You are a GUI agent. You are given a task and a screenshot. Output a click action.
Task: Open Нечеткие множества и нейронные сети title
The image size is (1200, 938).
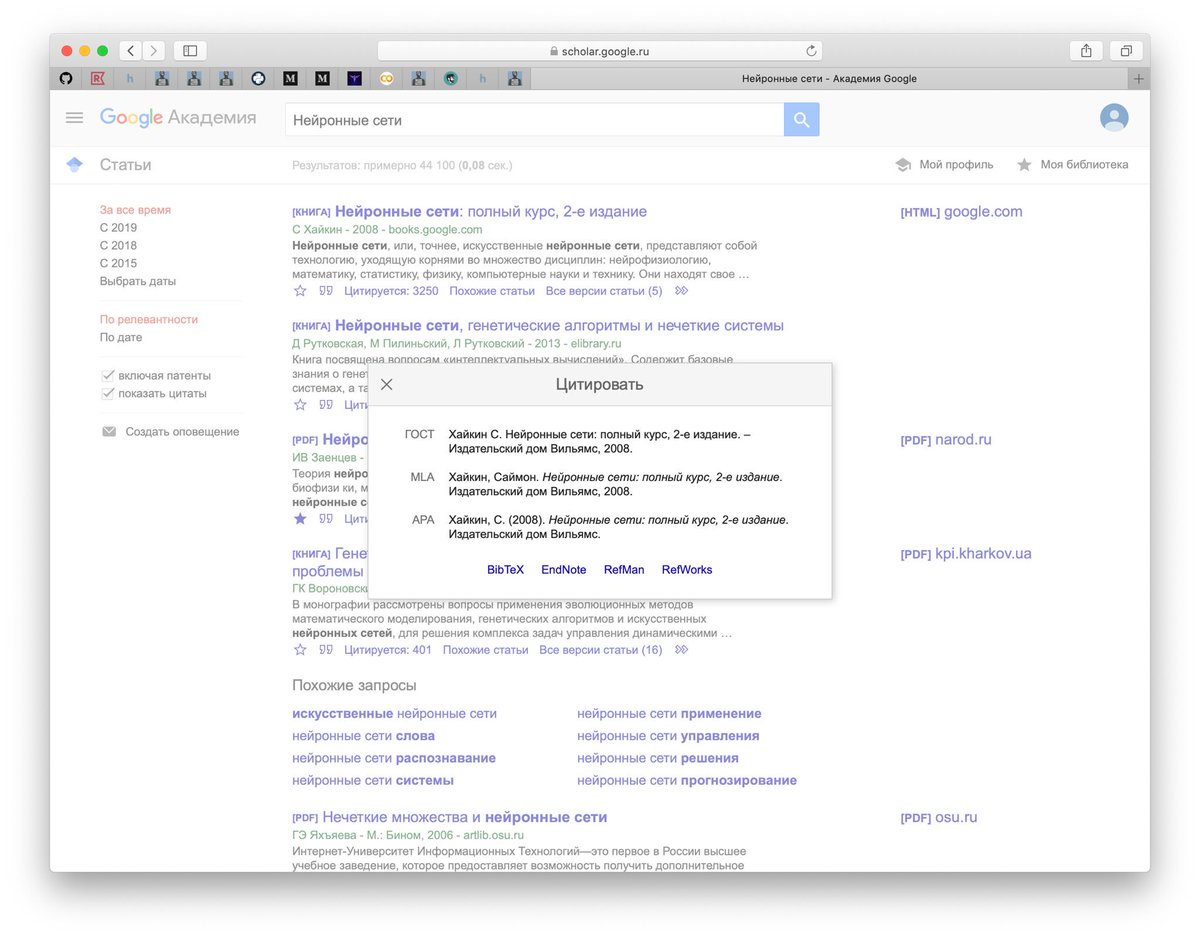465,818
